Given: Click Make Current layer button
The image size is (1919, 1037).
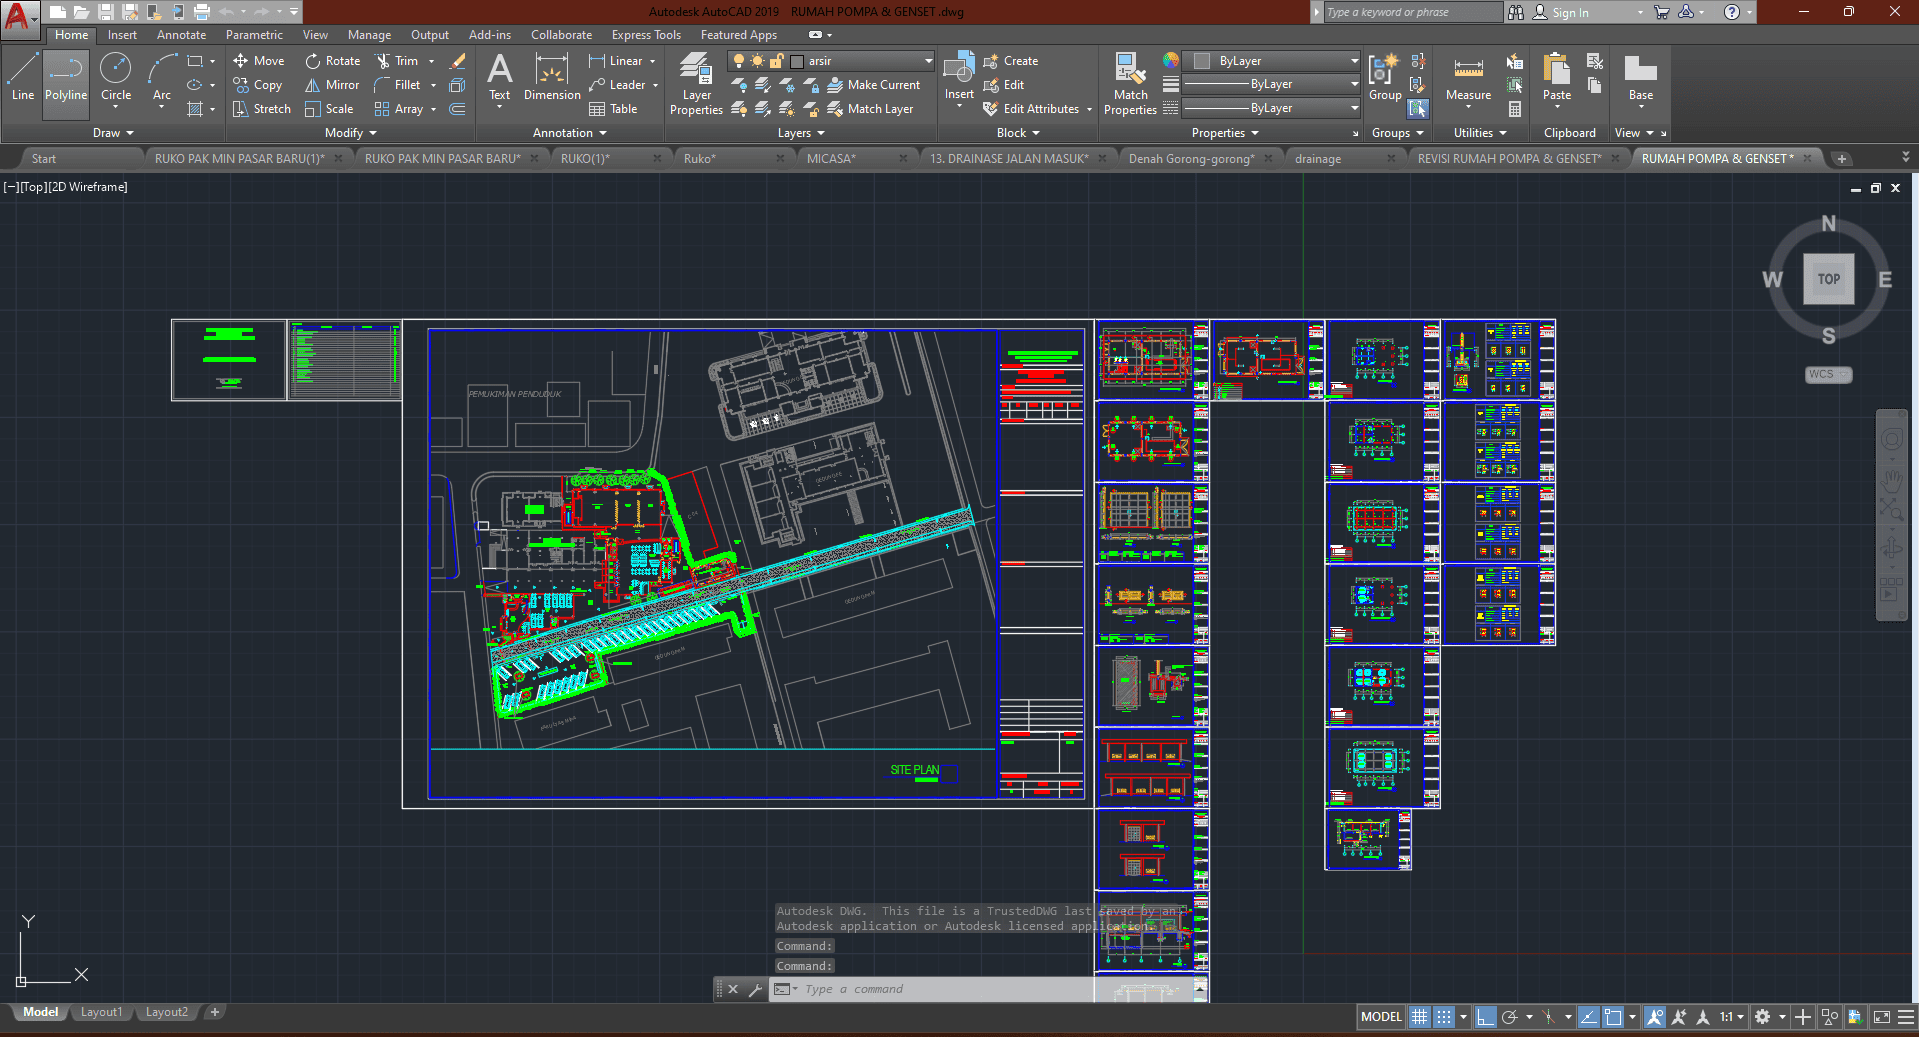Looking at the screenshot, I should (873, 85).
